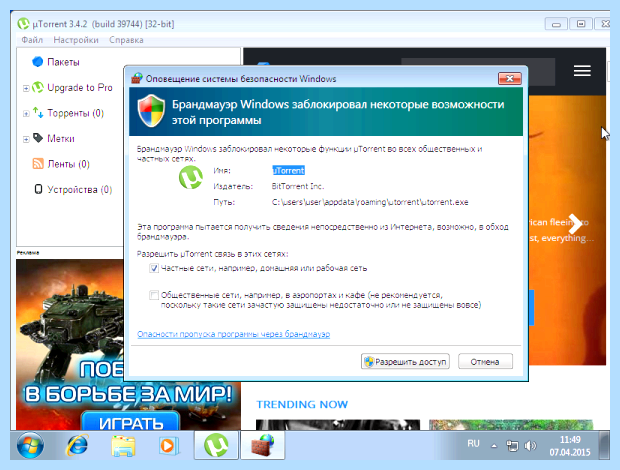Close the Windows security alert dialog
The image size is (620, 470).
(x=510, y=79)
